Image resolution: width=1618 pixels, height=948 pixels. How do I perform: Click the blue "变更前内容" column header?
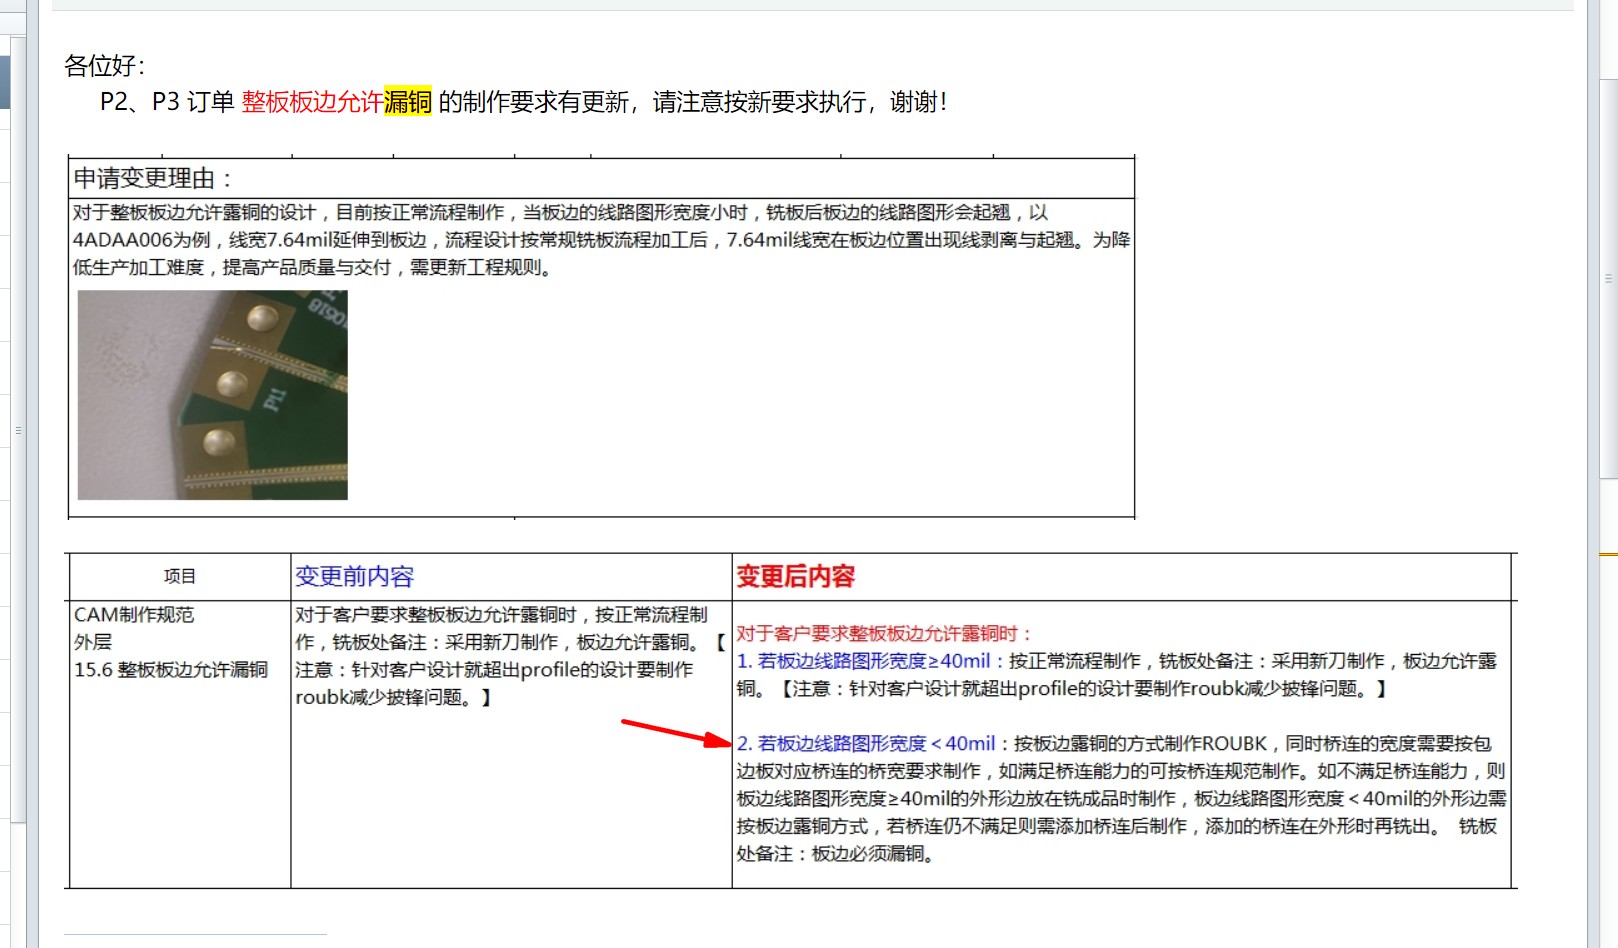355,577
